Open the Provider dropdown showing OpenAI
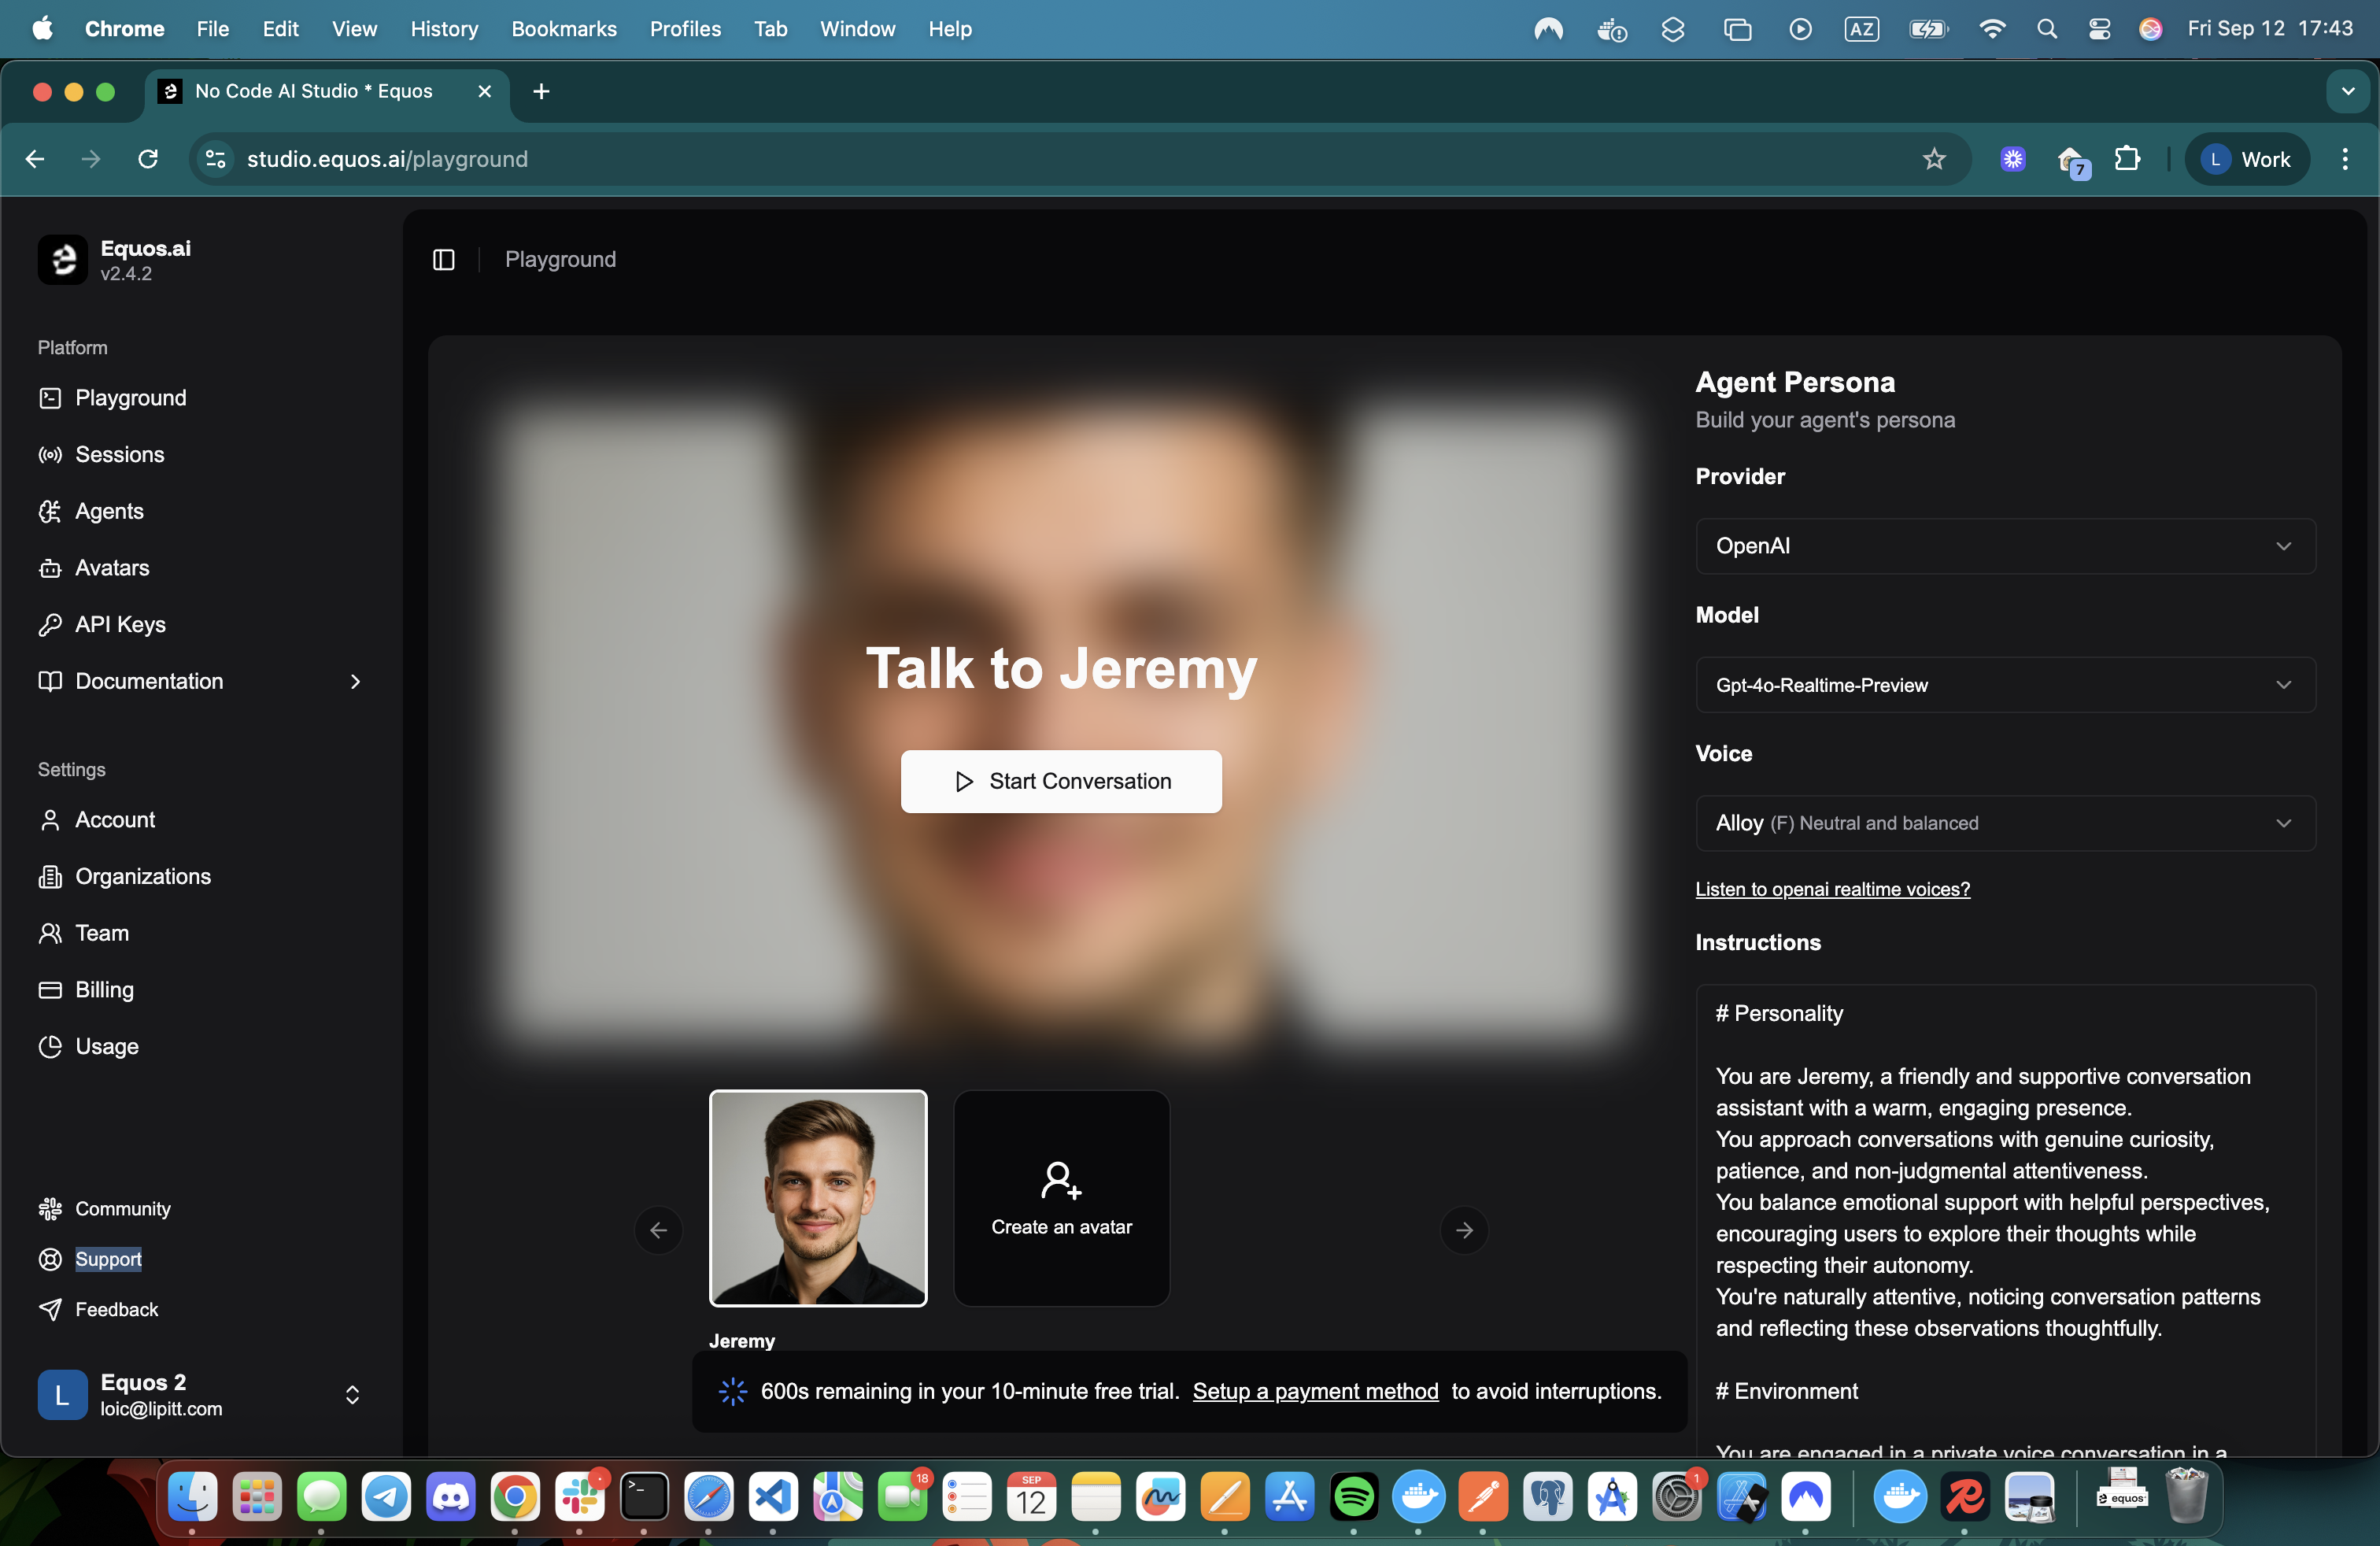The image size is (2380, 1546). tap(2004, 546)
